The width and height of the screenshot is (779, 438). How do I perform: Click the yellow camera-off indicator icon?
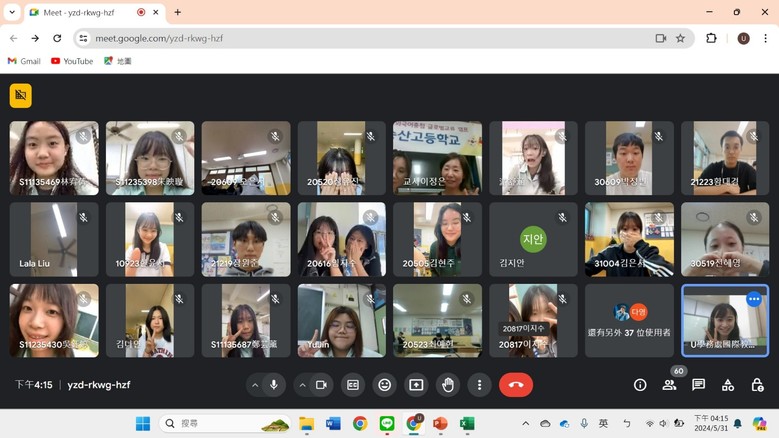coord(21,95)
